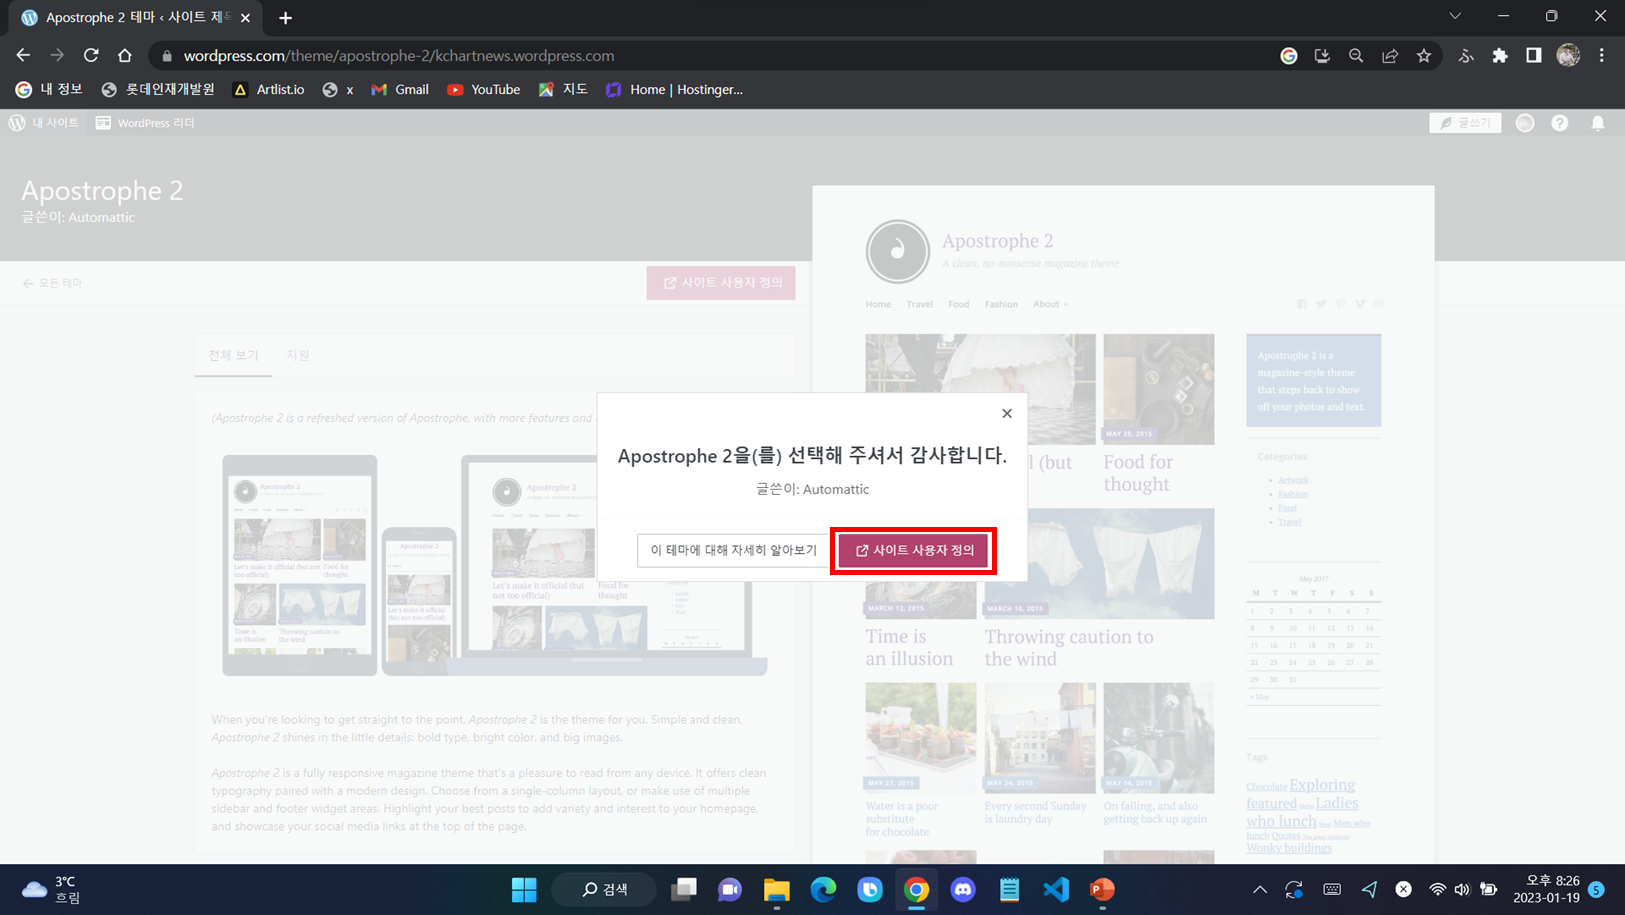Open volume control in system tray

[x=1462, y=889]
